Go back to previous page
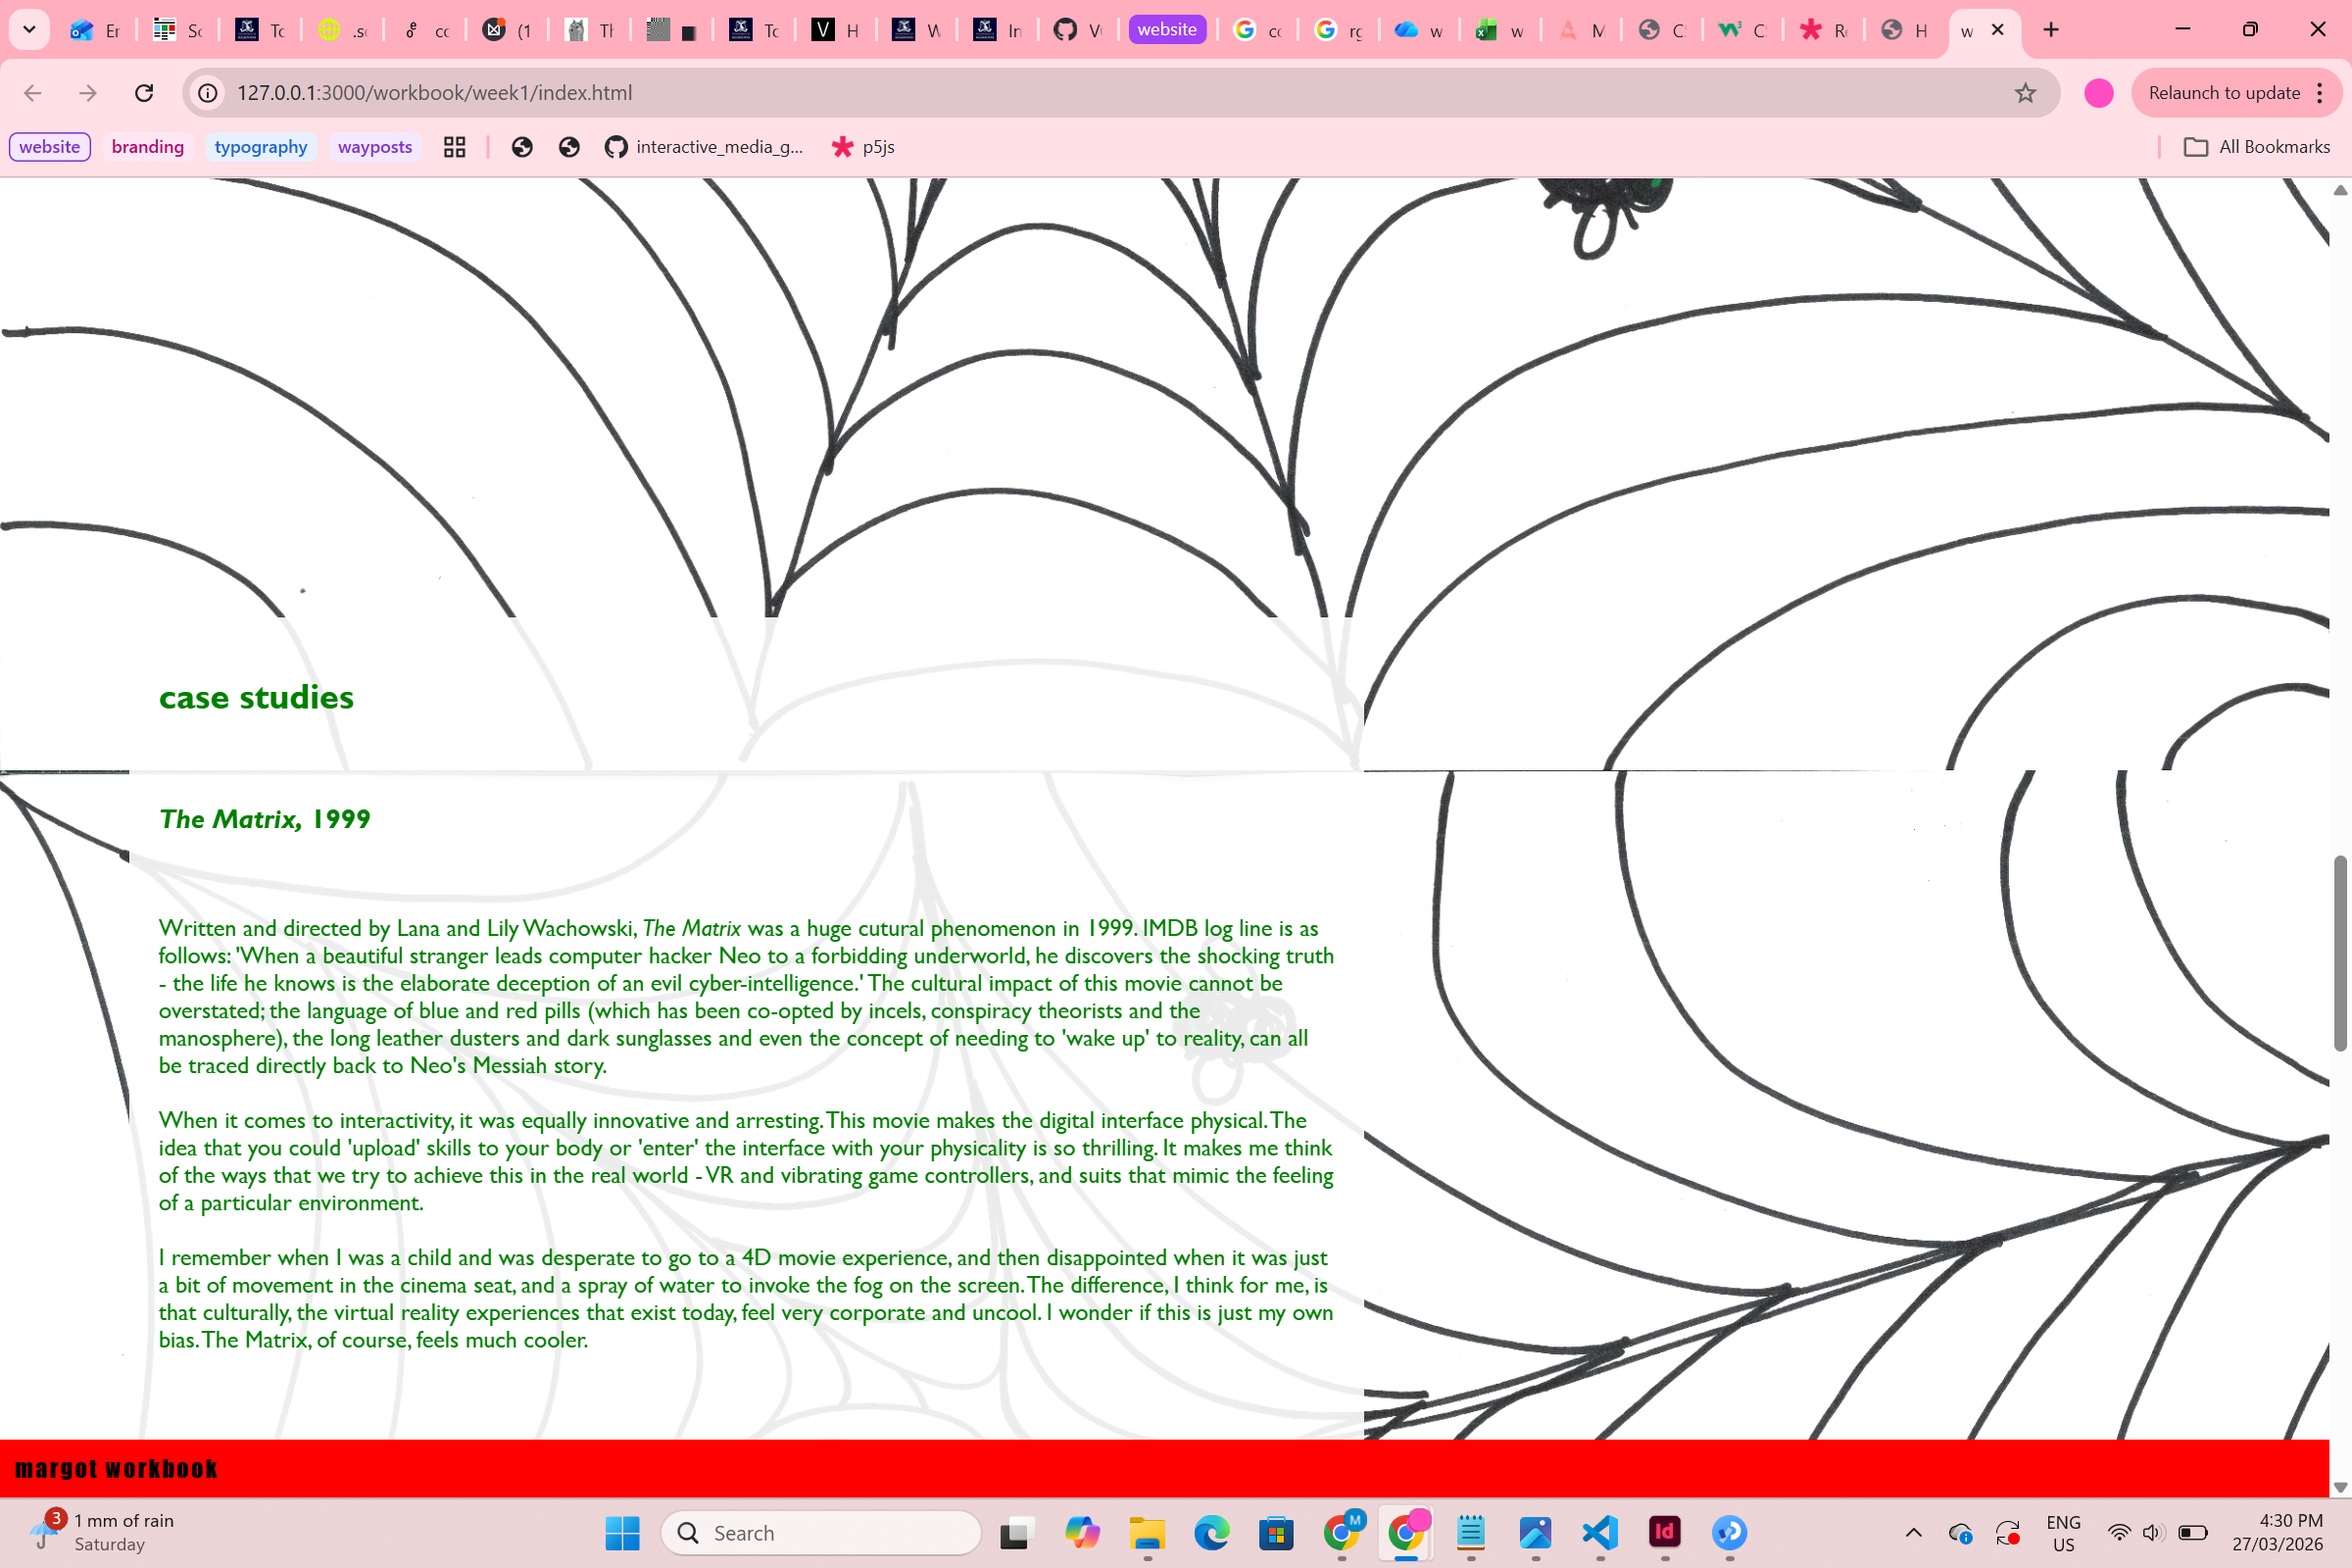Viewport: 2352px width, 1568px height. (x=33, y=93)
